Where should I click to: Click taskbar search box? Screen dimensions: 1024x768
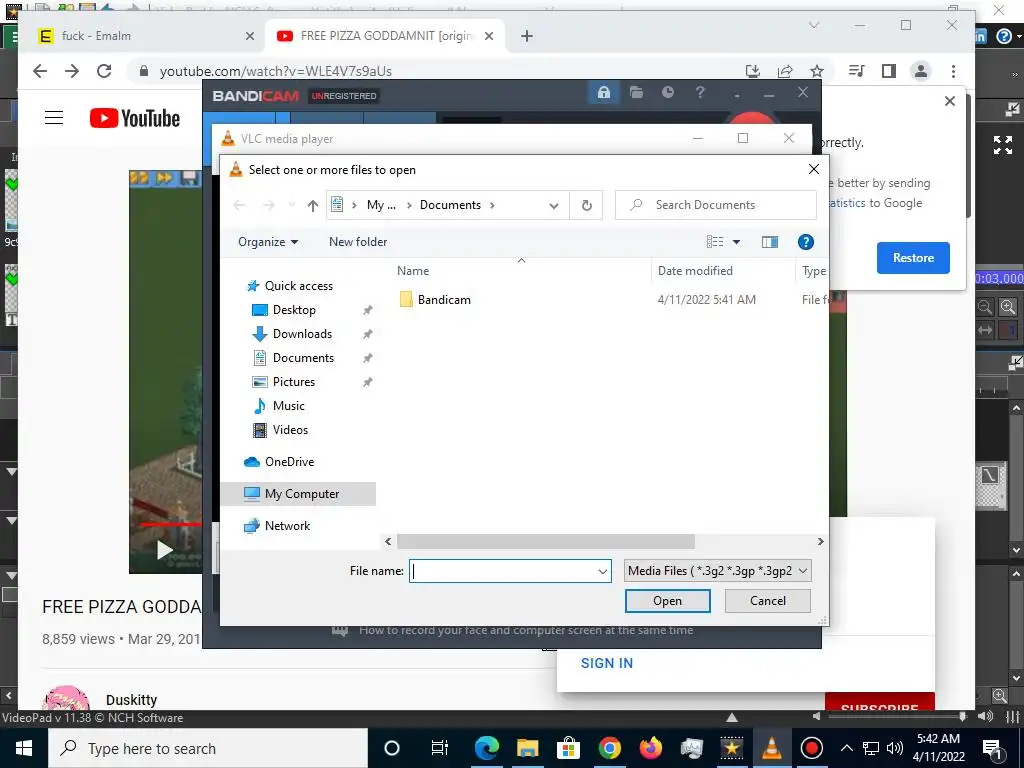(x=208, y=748)
